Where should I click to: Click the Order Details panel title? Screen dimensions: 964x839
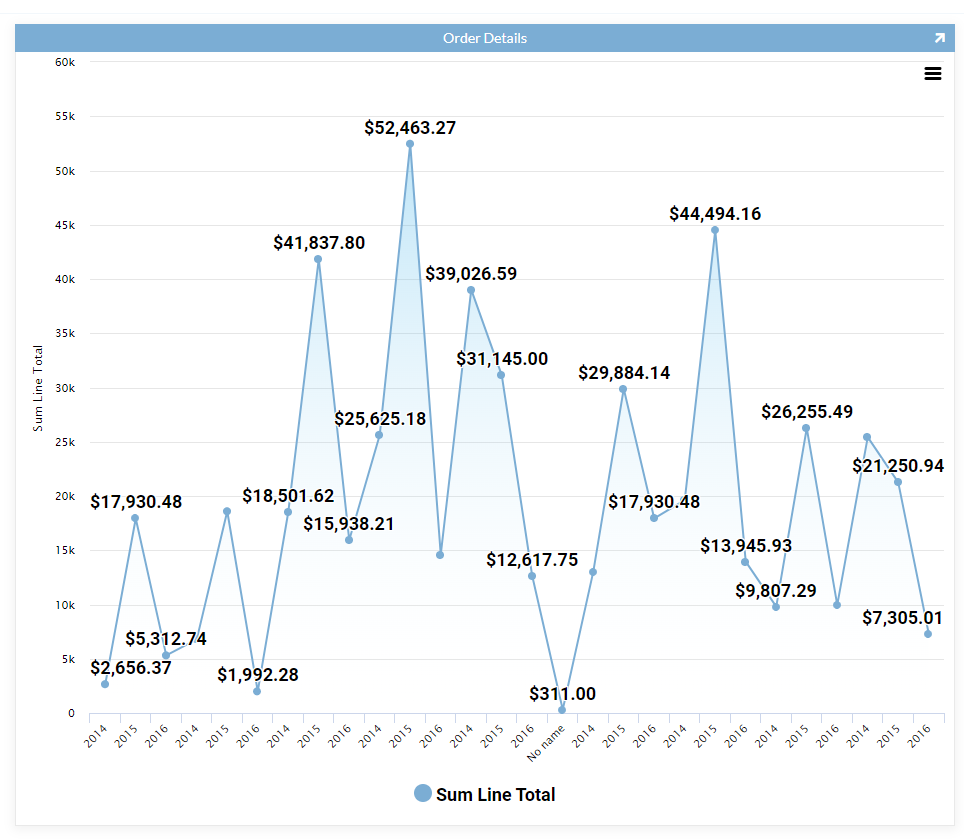tap(484, 38)
